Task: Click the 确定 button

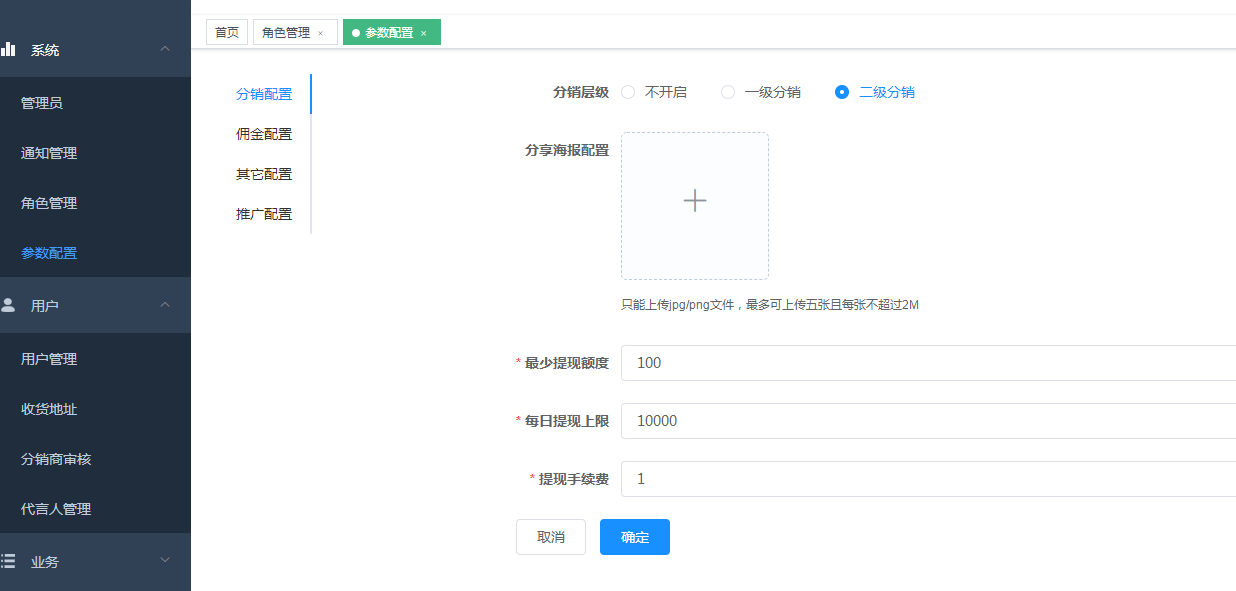Action: (x=635, y=537)
